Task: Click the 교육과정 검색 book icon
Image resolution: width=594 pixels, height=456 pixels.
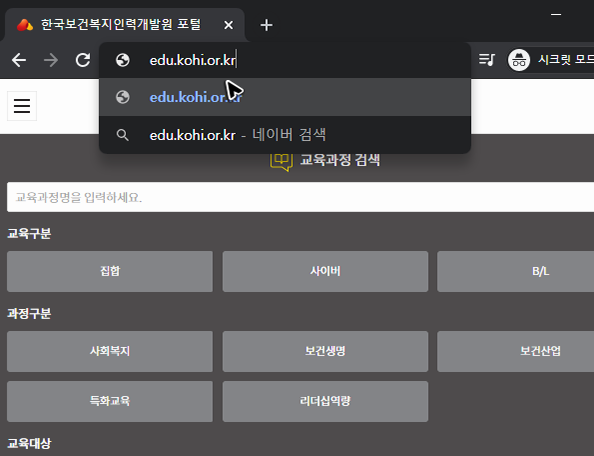Action: coord(281,162)
